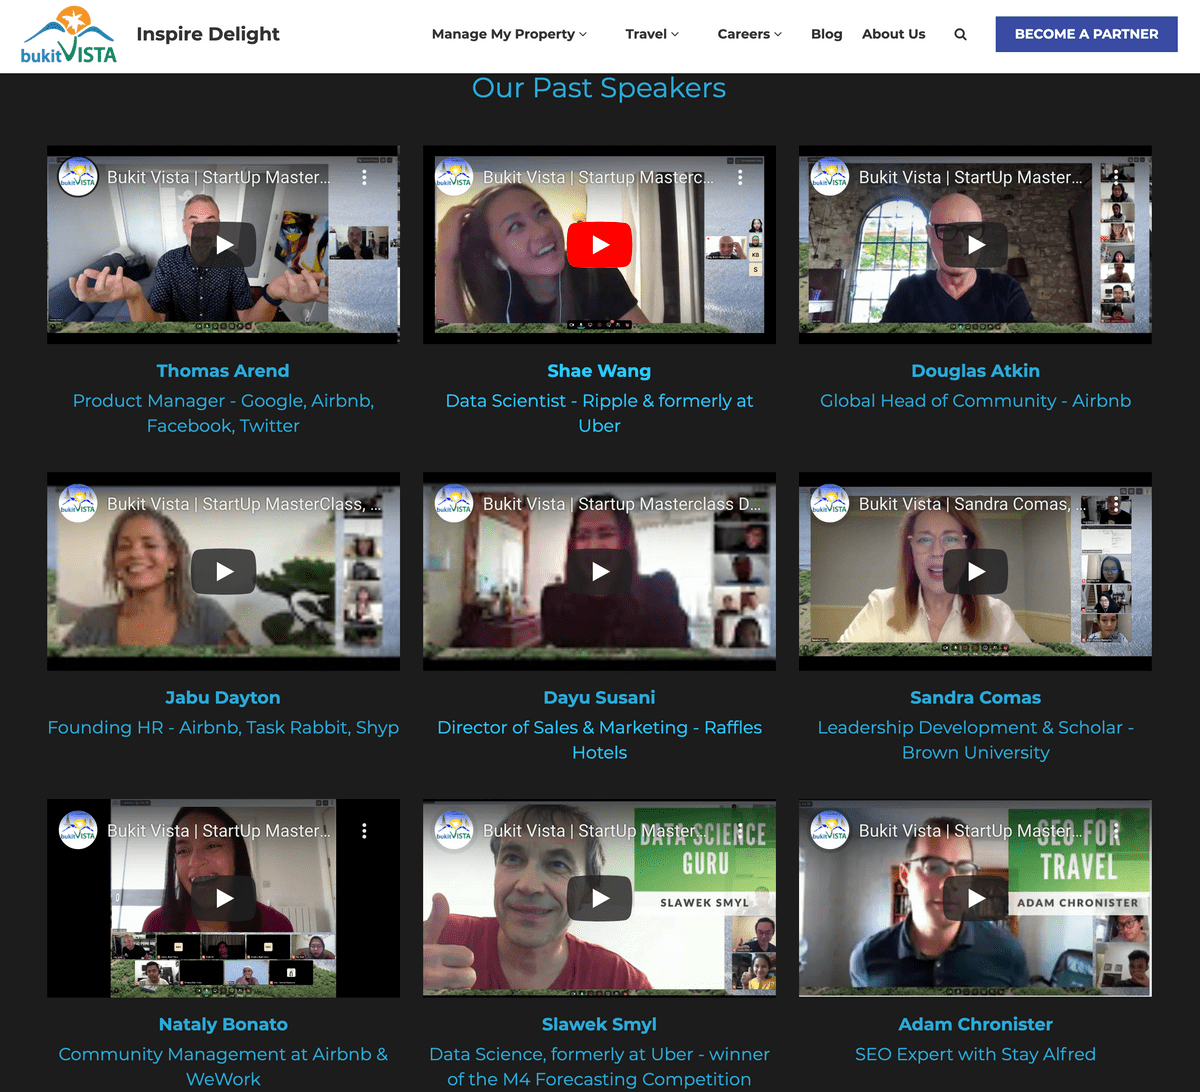Click 'Director of Sales & Marketing - Raffles Hotels'
This screenshot has width=1200, height=1092.
600,740
